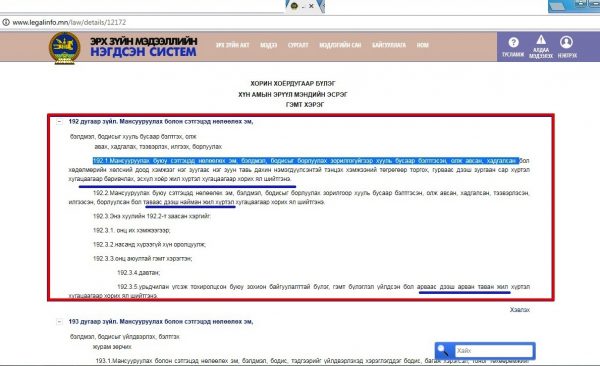
Task: Click the 193 дугаар зүйл article heading
Action: click(161, 322)
